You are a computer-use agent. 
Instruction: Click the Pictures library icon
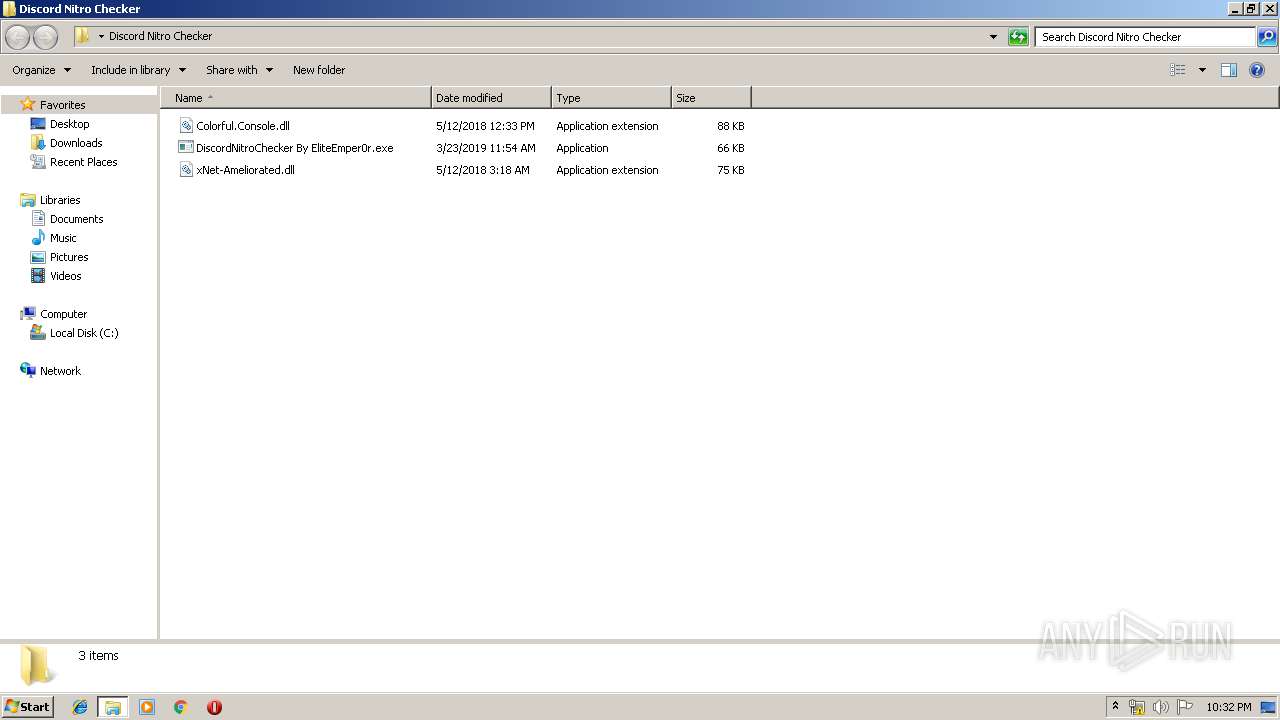38,257
